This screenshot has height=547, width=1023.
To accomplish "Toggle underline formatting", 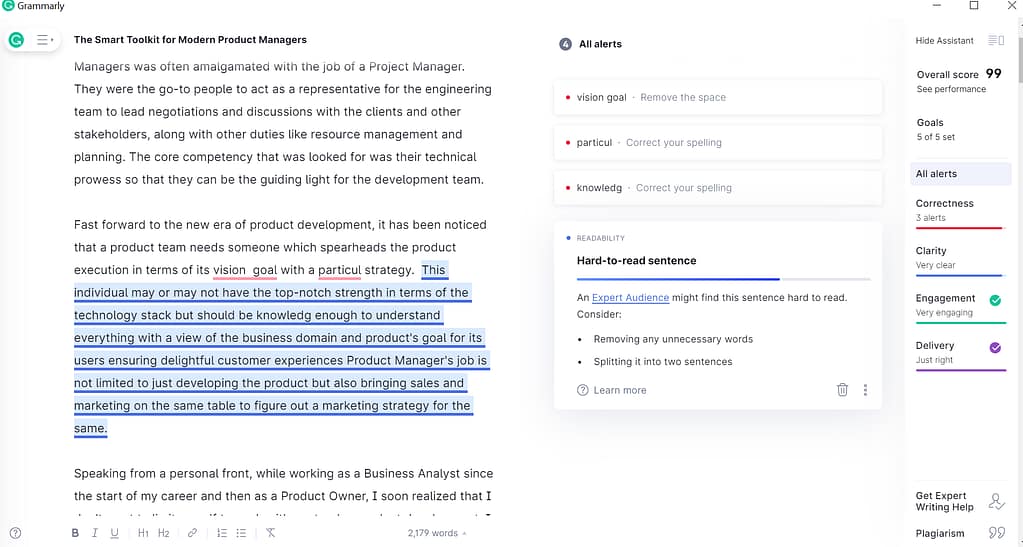I will (115, 533).
